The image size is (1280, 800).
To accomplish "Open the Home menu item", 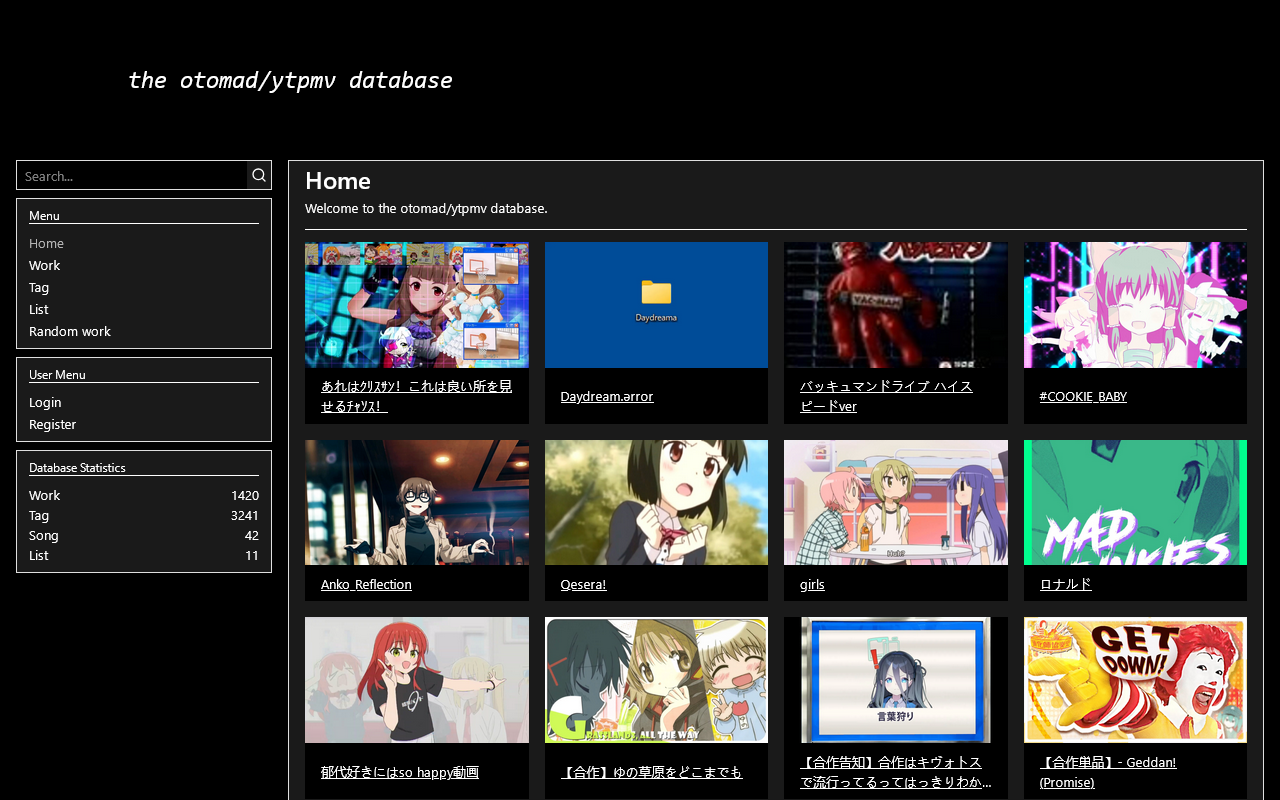I will coord(46,243).
